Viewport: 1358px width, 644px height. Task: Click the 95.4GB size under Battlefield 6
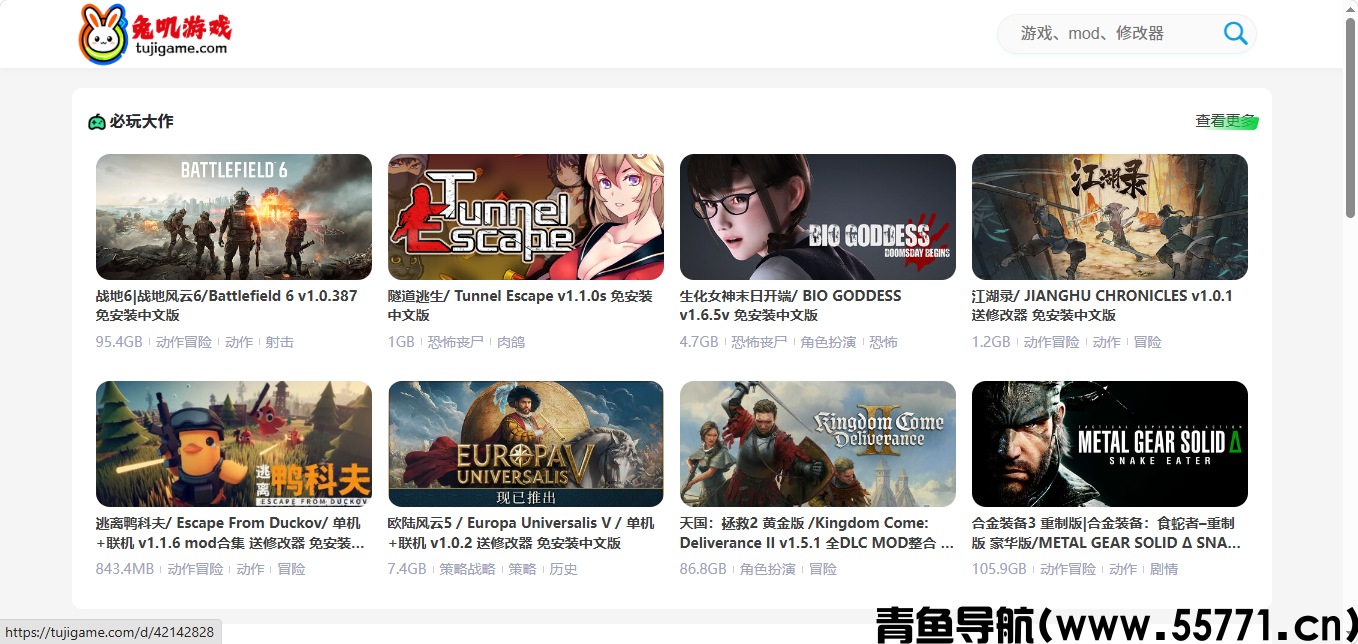[x=120, y=342]
